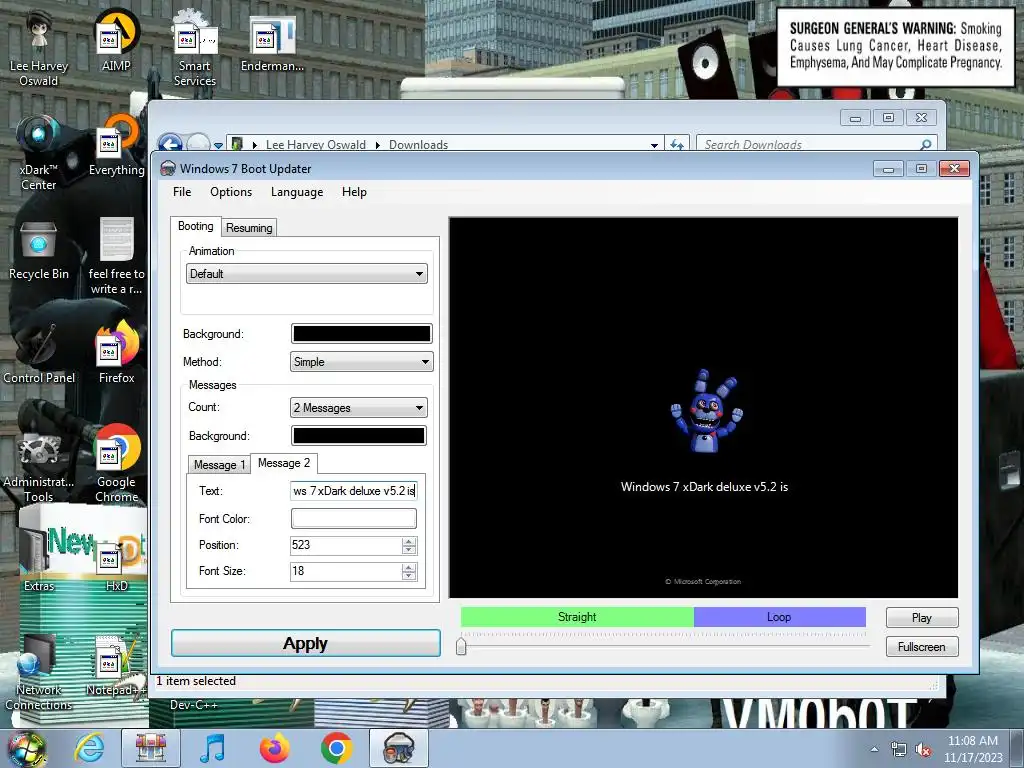Open Network Connections desktop icon
The image size is (1024, 768).
39,673
